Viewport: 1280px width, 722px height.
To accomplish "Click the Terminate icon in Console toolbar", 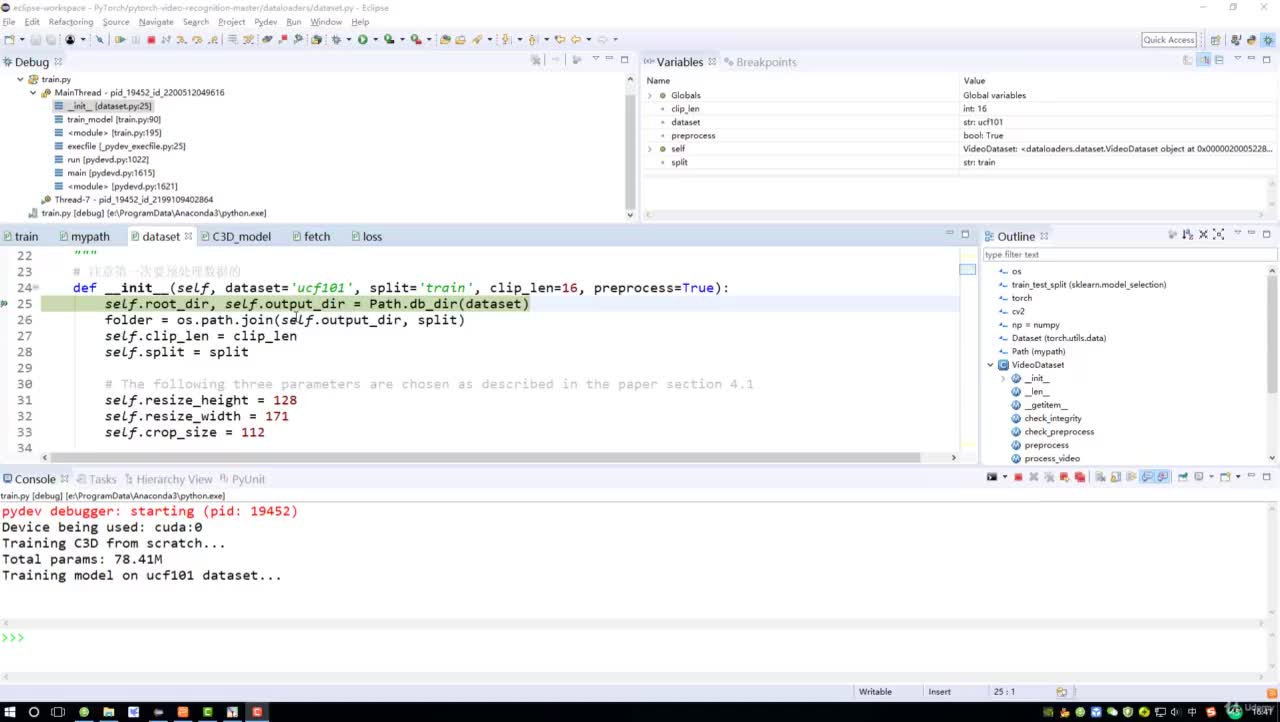I will 1018,477.
